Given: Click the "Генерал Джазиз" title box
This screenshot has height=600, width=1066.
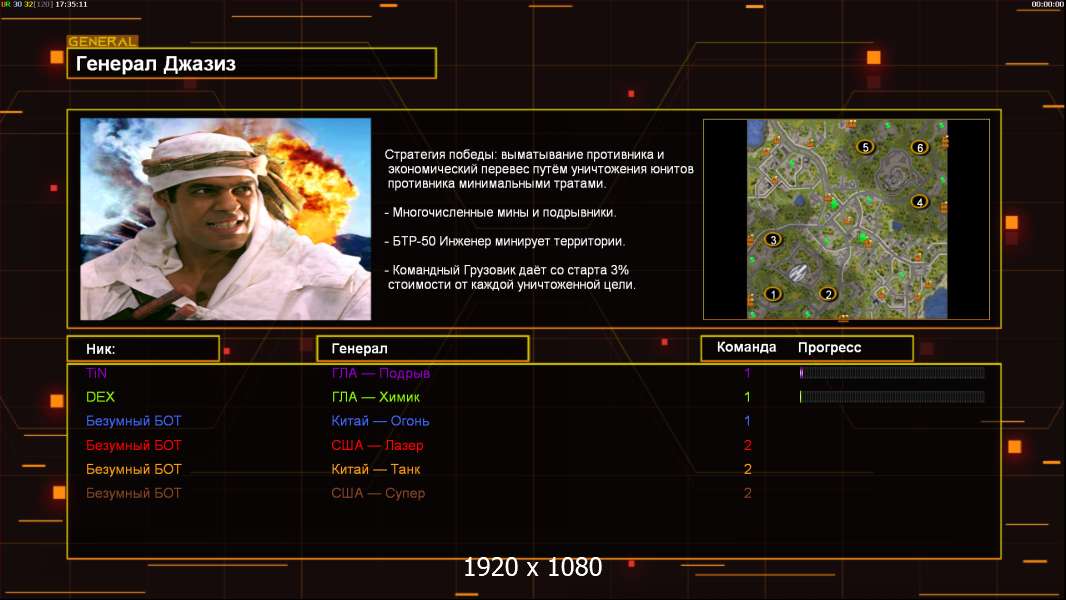Looking at the screenshot, I should (251, 64).
